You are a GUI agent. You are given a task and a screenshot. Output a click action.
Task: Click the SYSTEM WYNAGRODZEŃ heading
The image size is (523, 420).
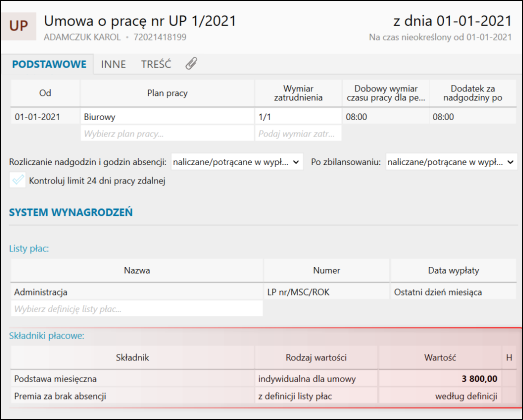pos(71,212)
